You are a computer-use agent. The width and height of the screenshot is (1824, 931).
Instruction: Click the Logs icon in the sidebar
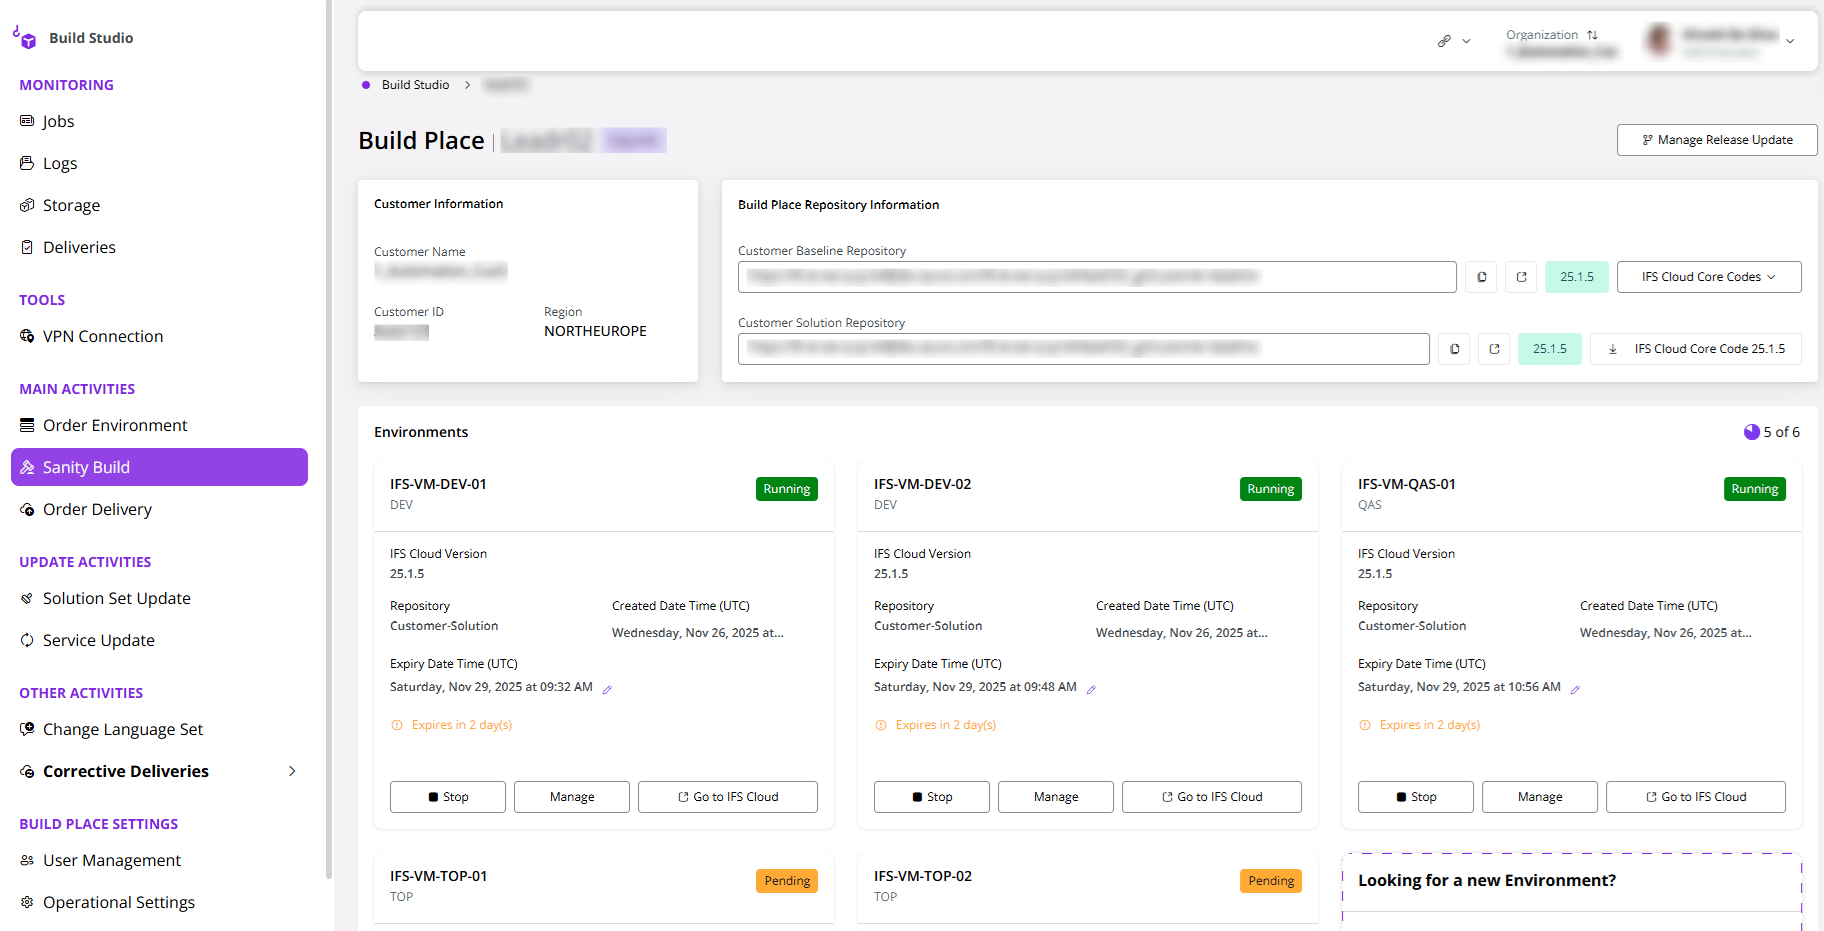tap(27, 163)
